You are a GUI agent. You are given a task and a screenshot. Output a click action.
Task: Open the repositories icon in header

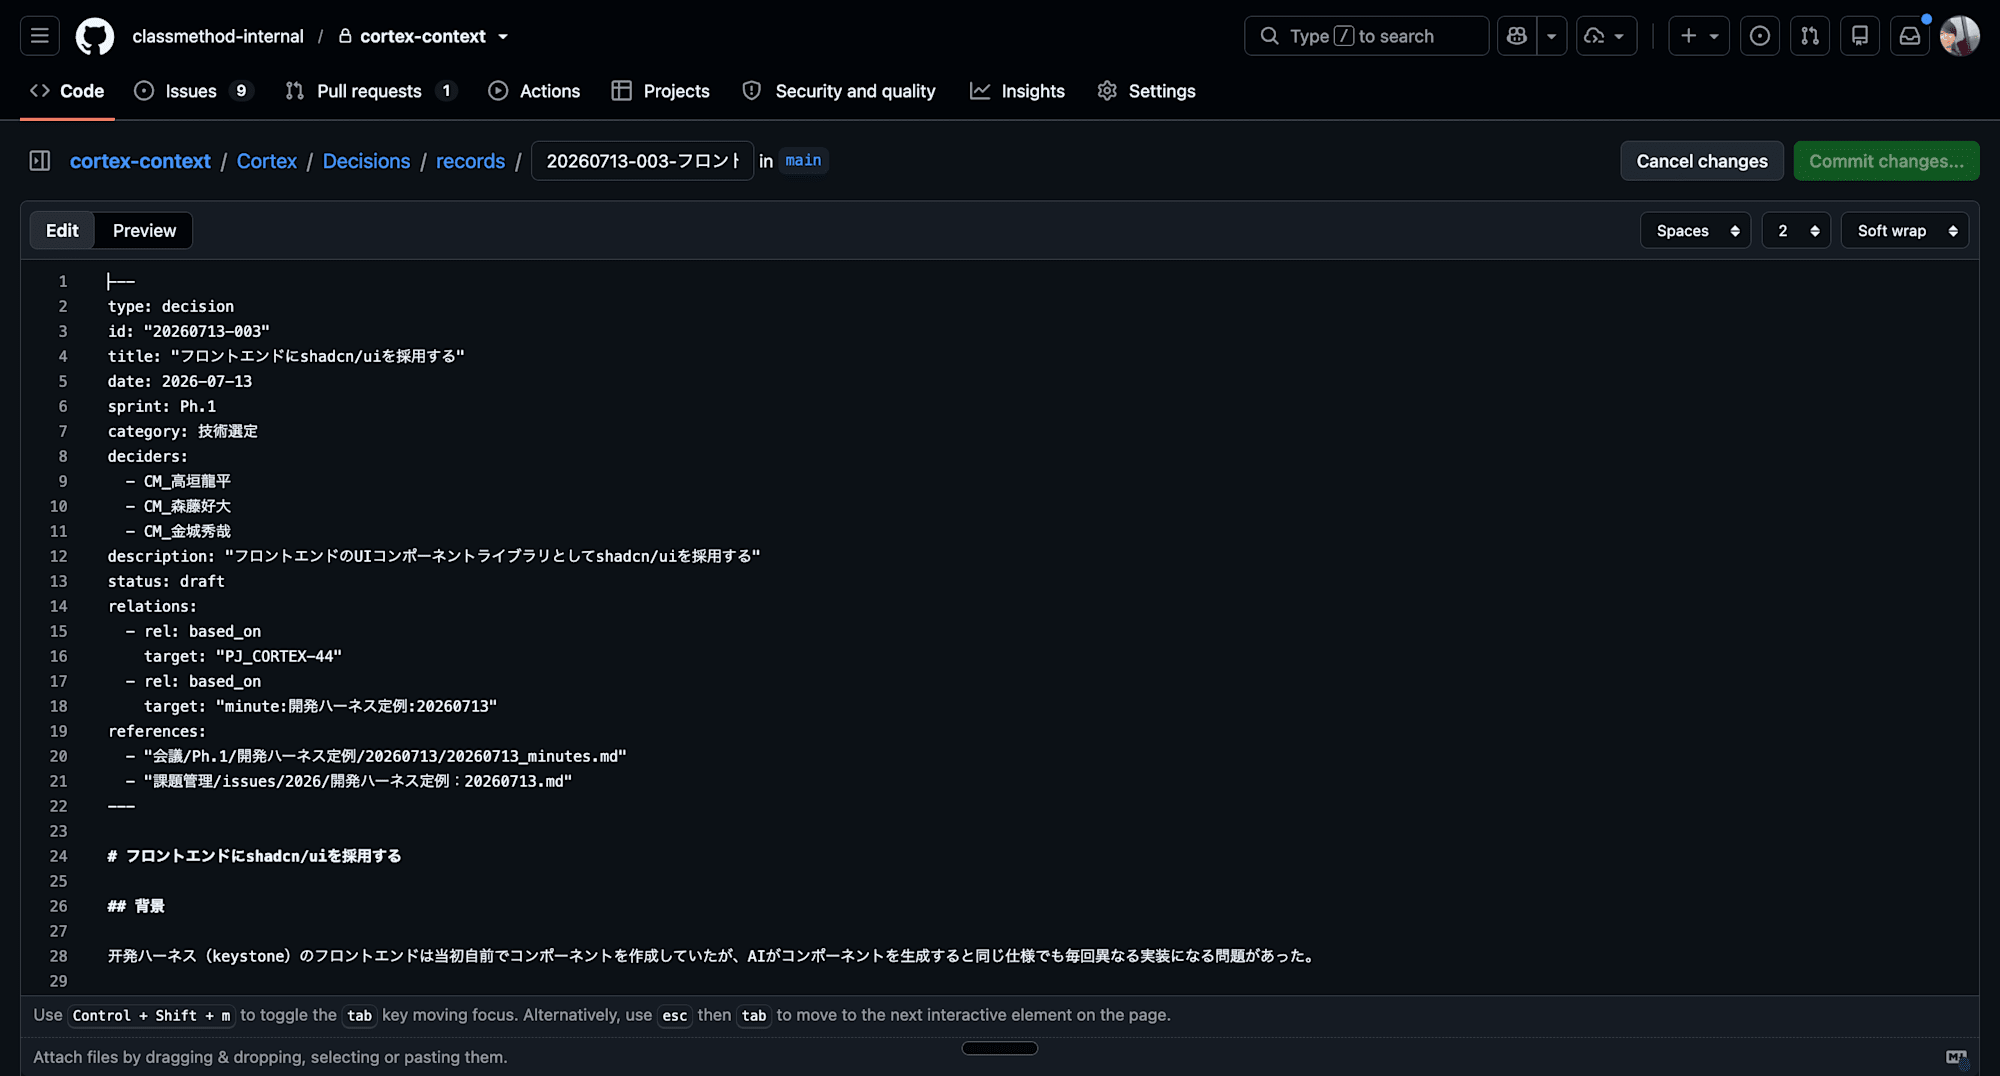[x=1860, y=36]
